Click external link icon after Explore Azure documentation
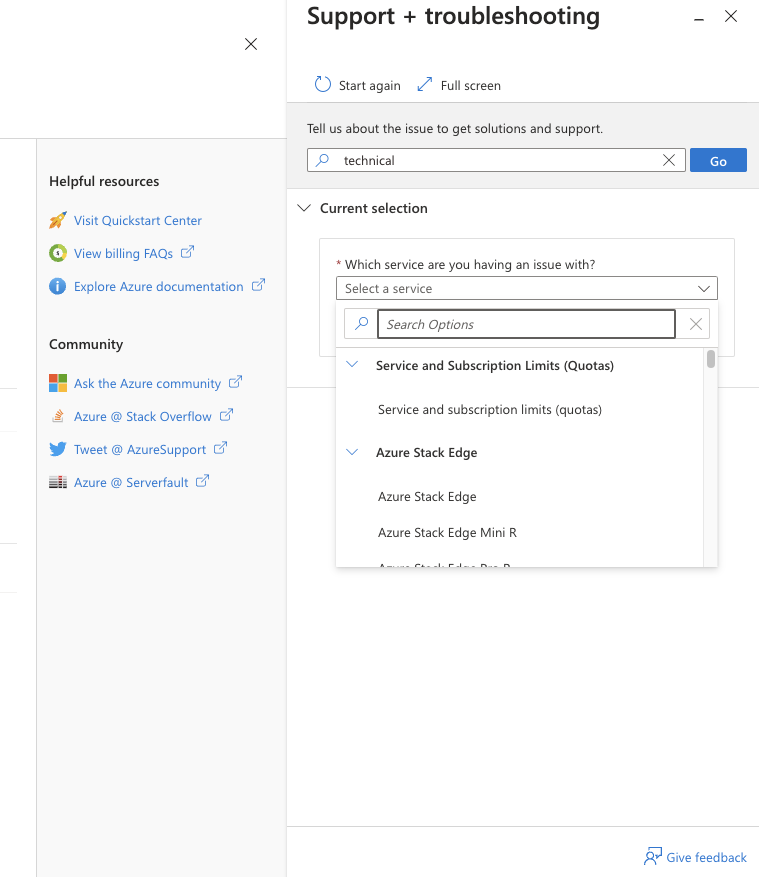 258,285
